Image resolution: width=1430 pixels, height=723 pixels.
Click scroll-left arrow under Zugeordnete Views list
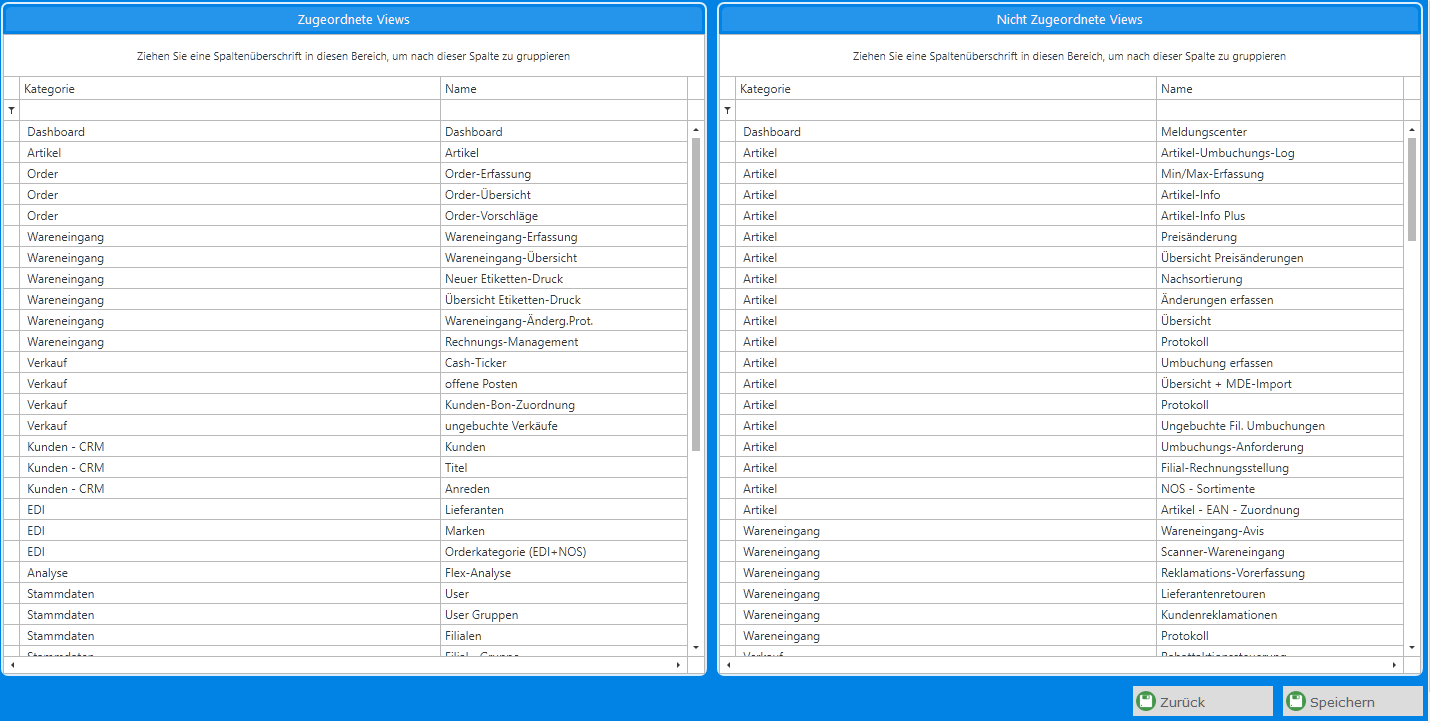tap(12, 664)
